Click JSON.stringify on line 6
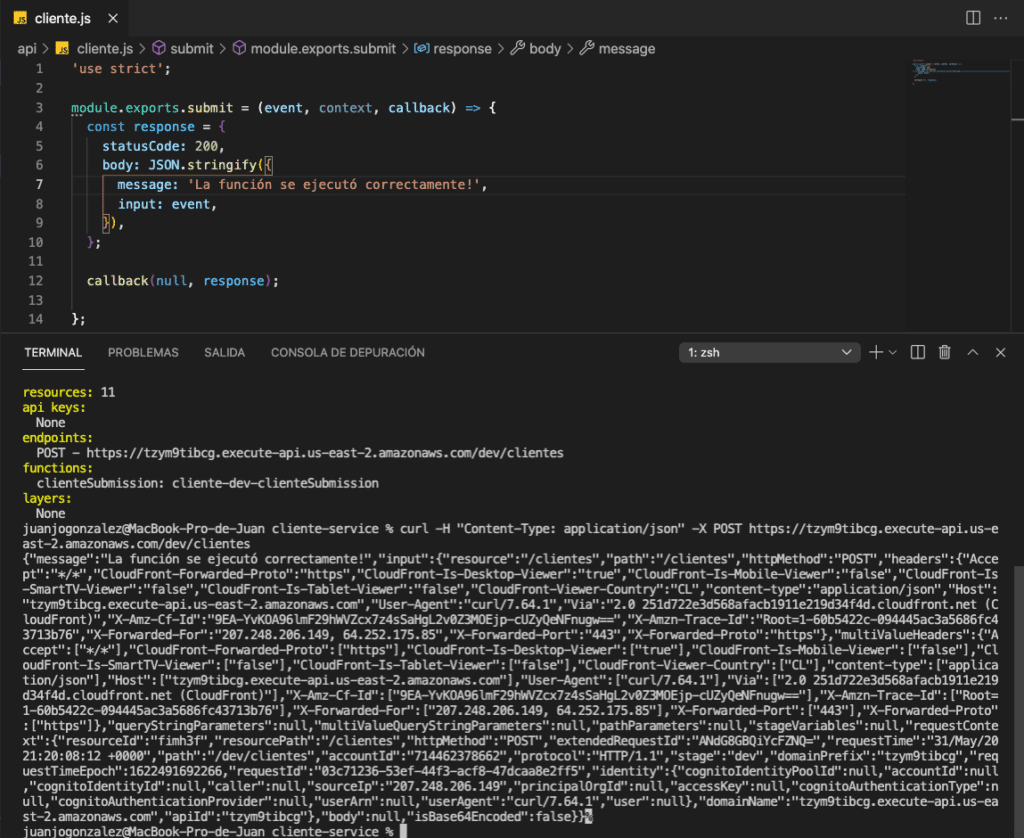 point(202,165)
